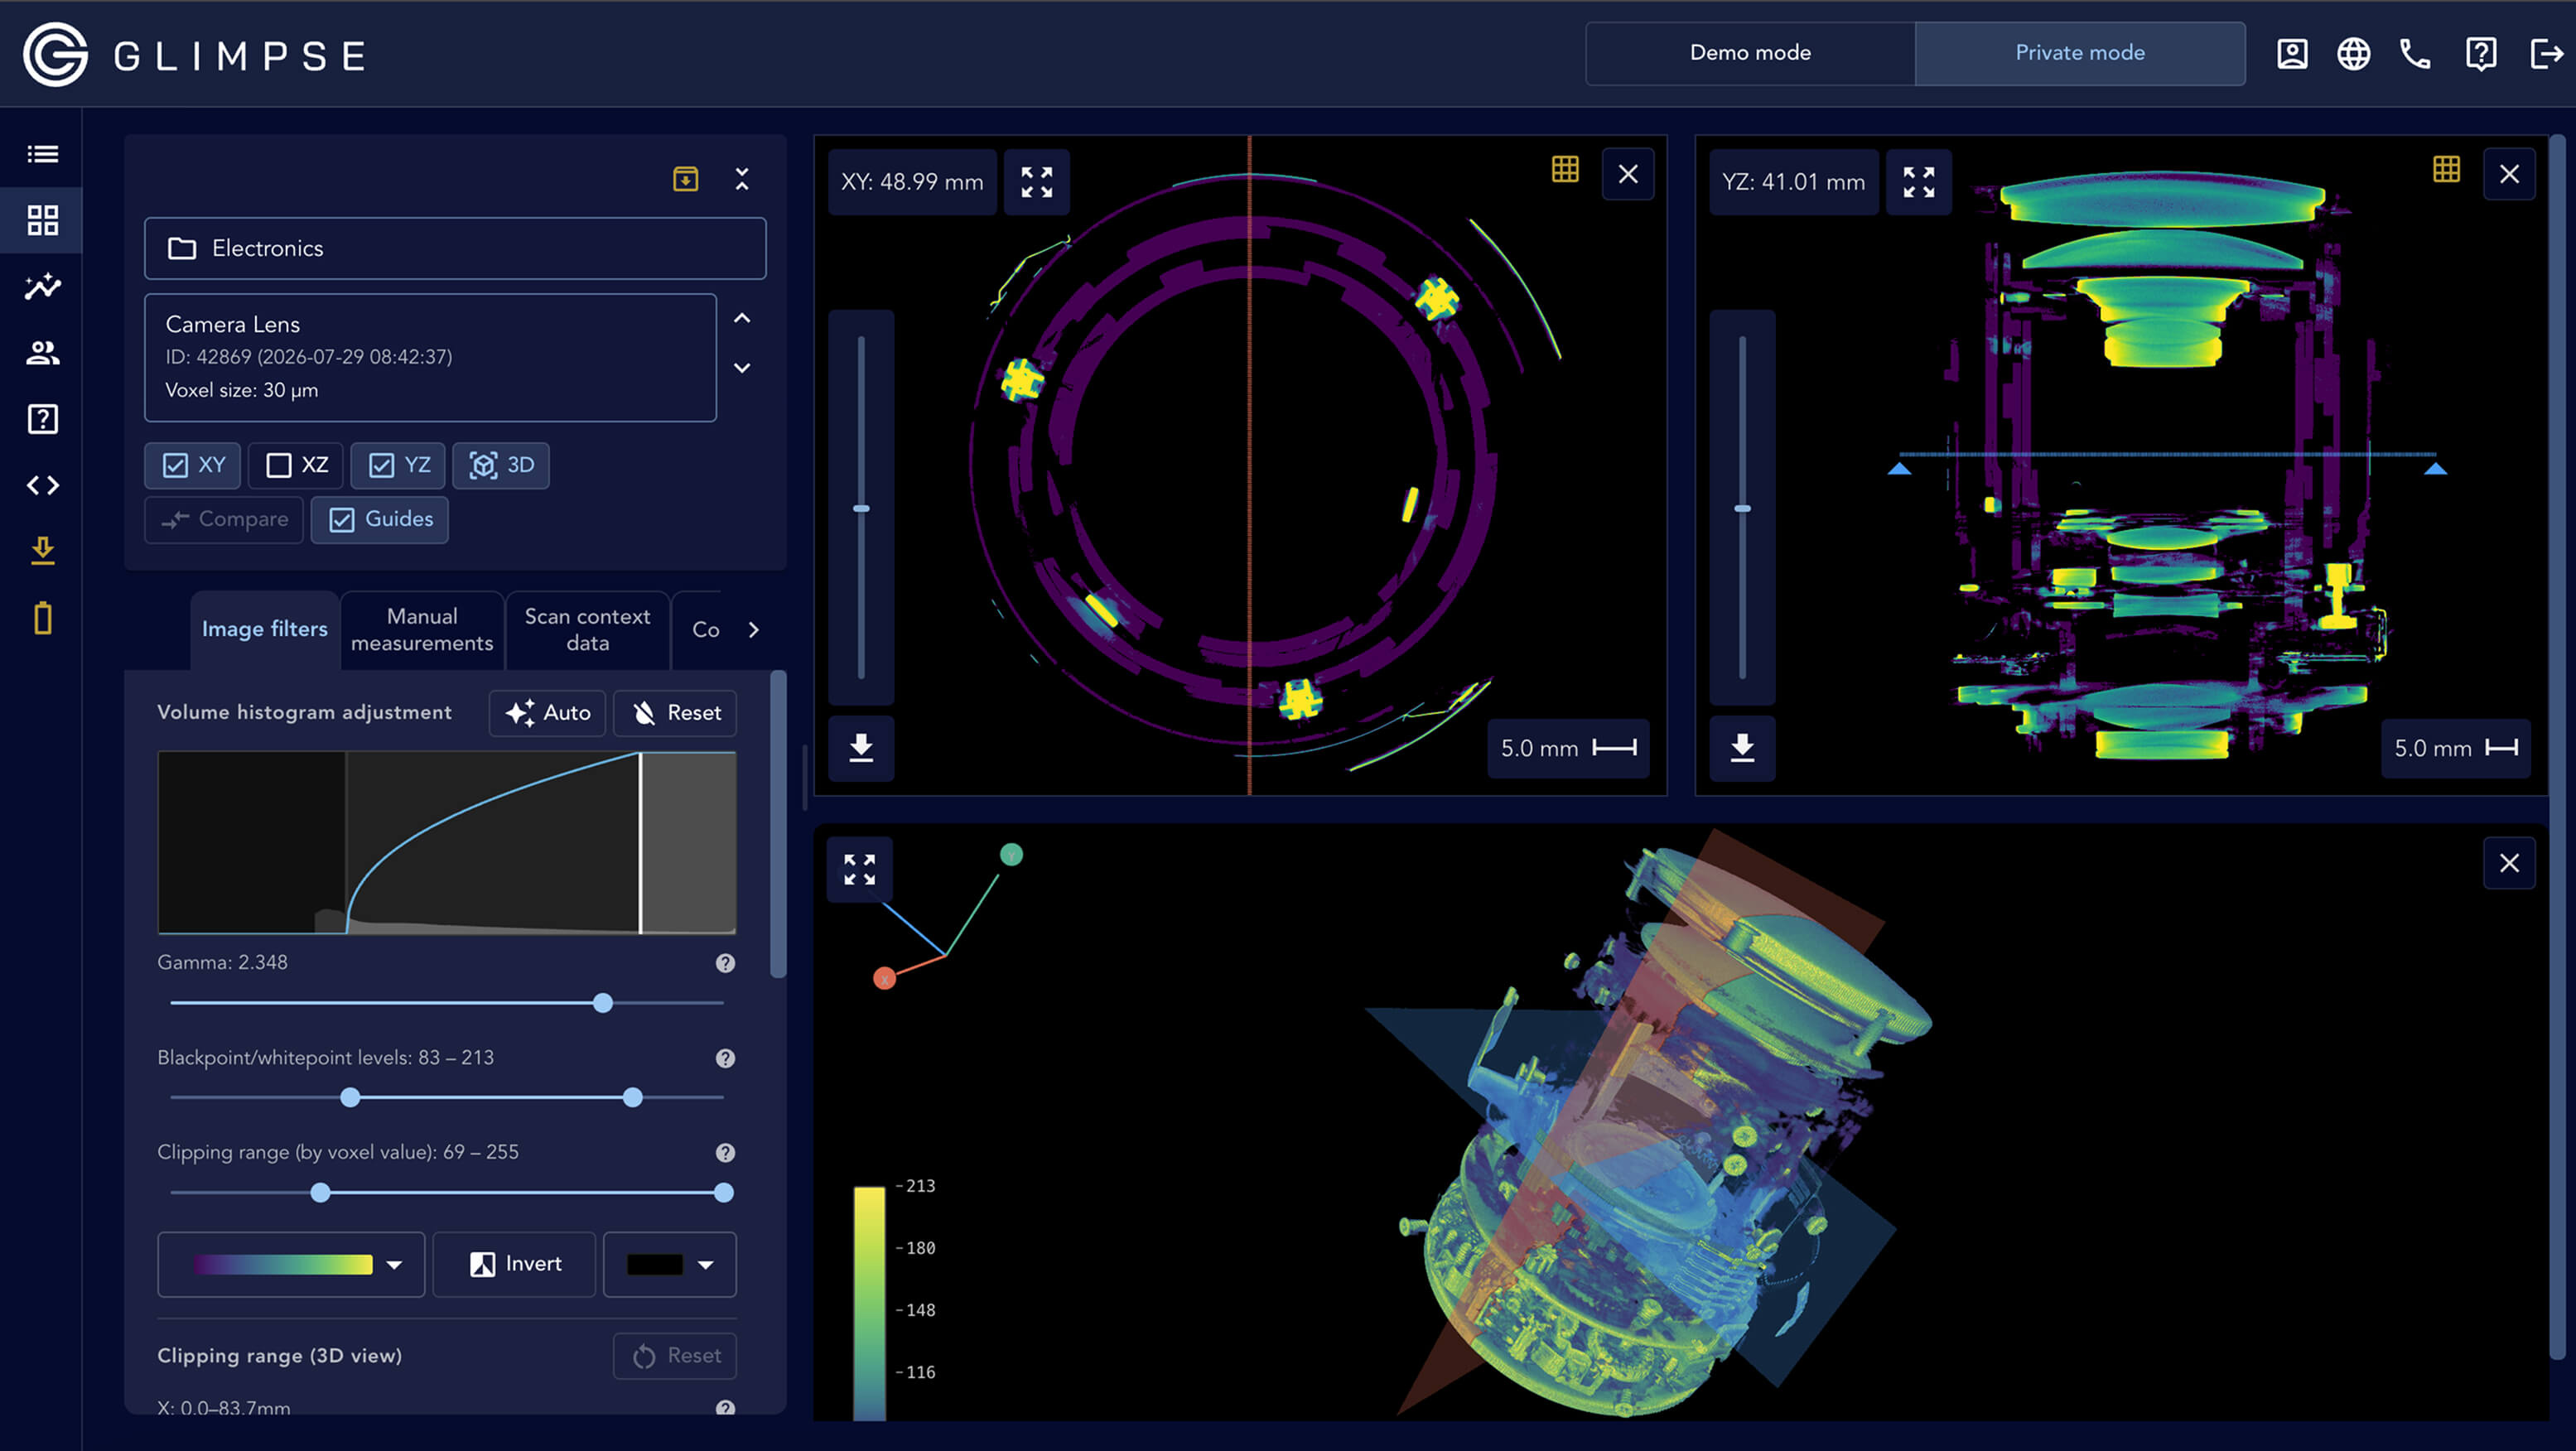Open the list view in the sidebar
This screenshot has height=1451, width=2576.
click(x=42, y=154)
